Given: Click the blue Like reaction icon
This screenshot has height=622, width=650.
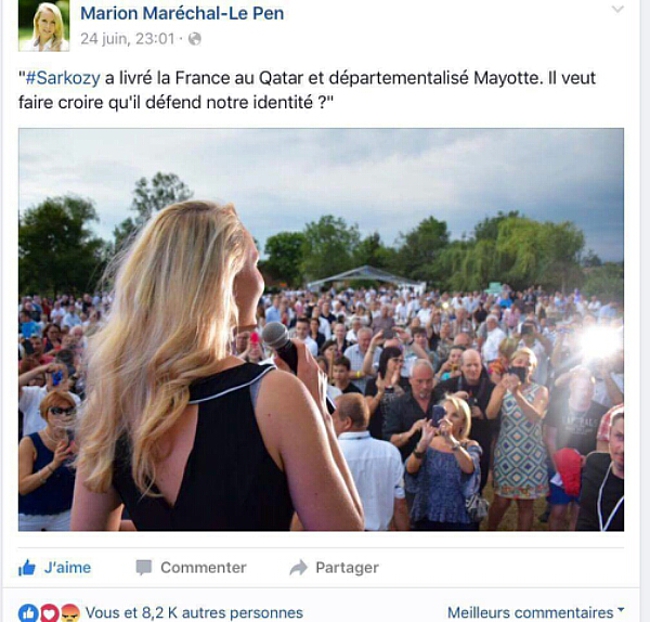Looking at the screenshot, I should click(x=28, y=613).
